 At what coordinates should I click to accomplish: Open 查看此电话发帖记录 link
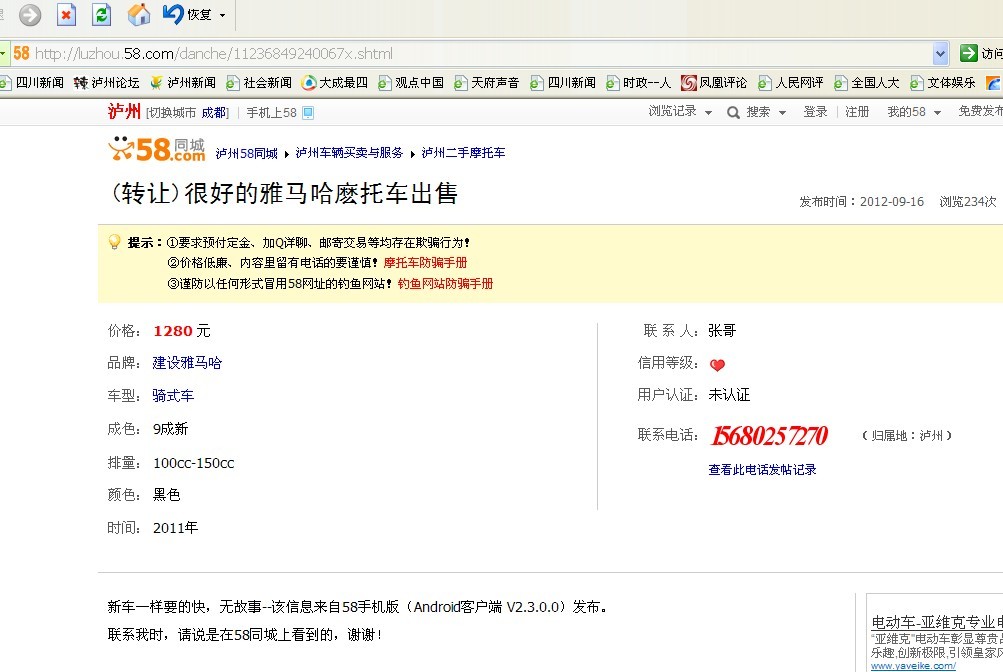[762, 470]
